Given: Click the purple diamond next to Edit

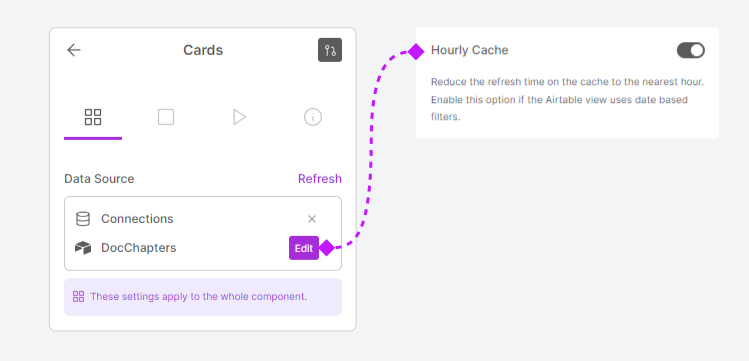Looking at the screenshot, I should click(327, 248).
